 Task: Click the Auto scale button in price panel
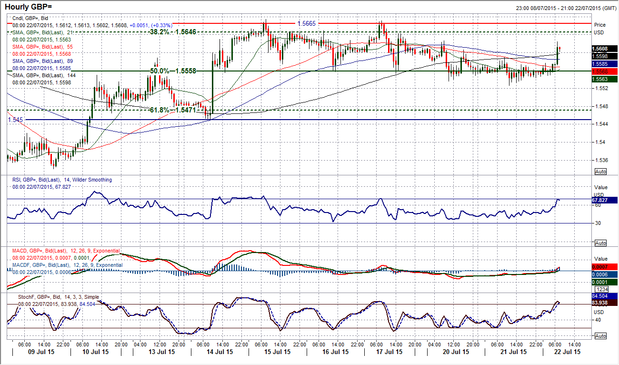(x=600, y=172)
